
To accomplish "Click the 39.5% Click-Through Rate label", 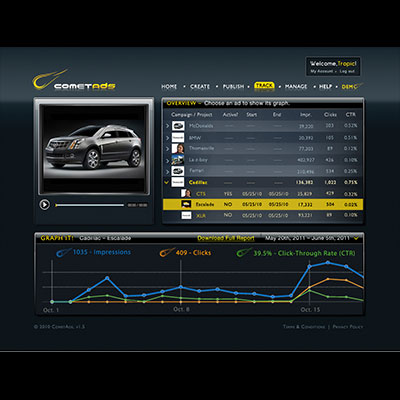I will 304,253.
